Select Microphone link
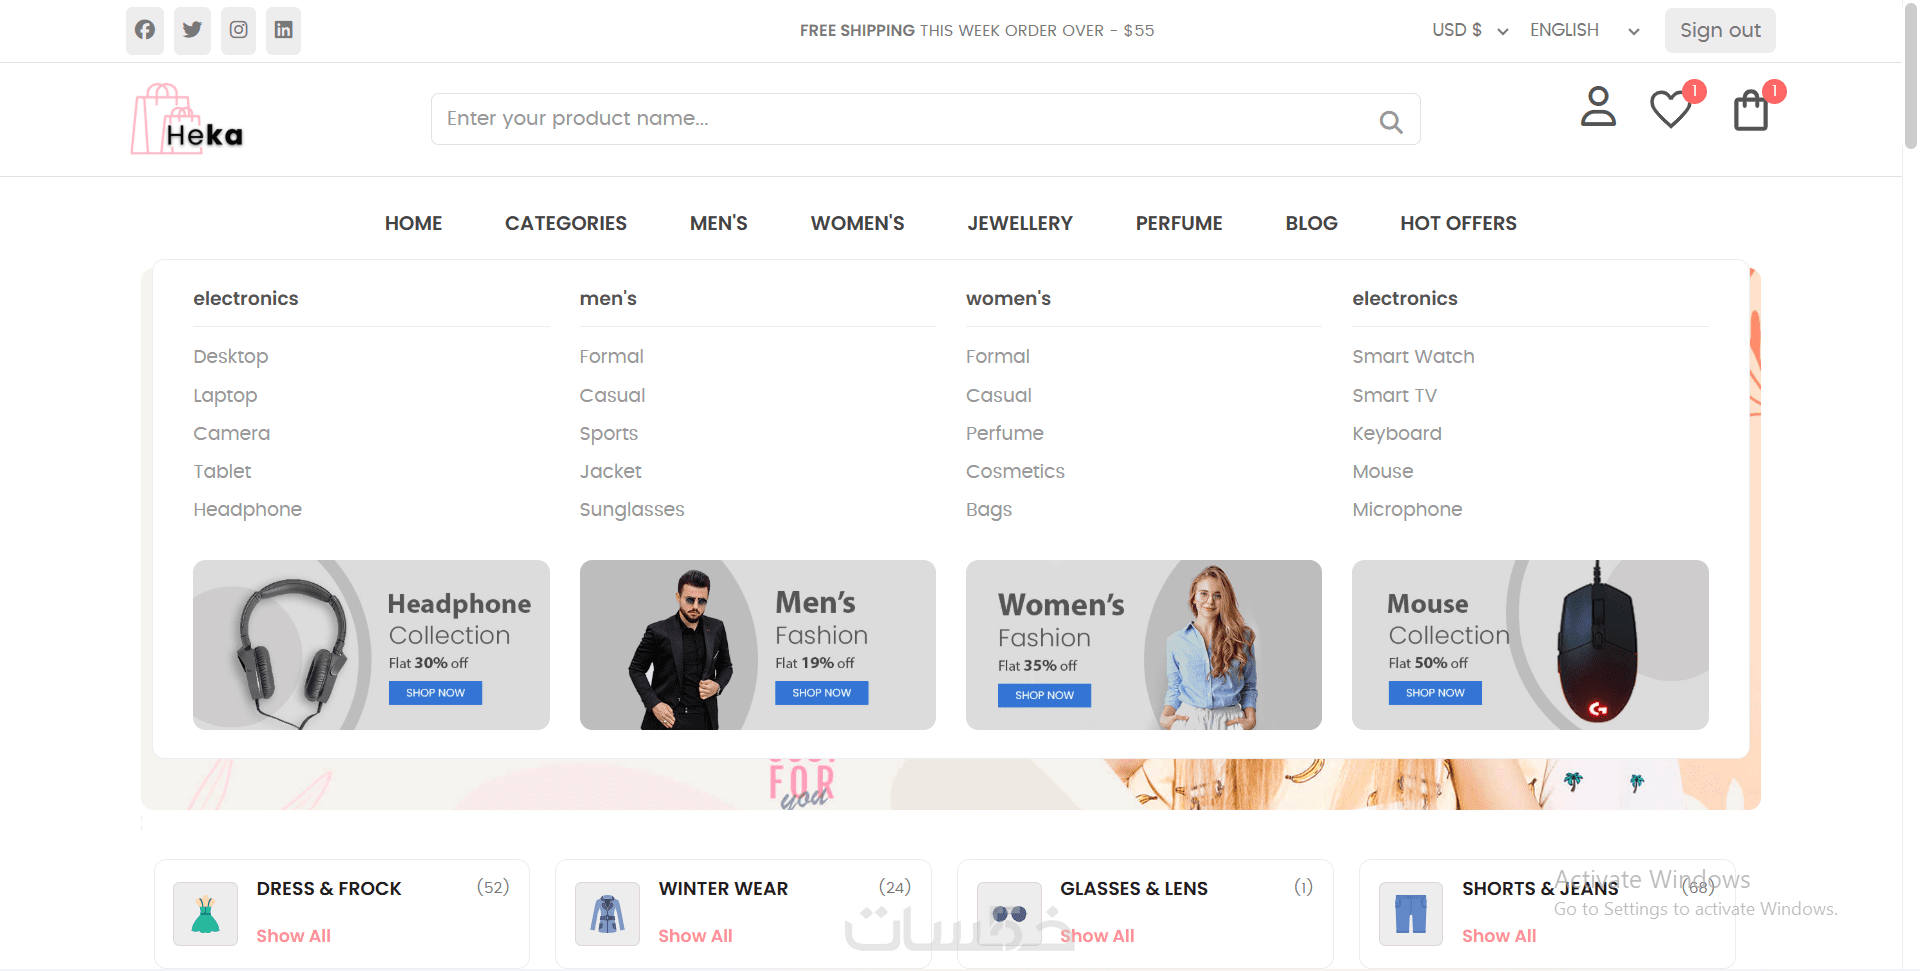1920x971 pixels. click(x=1407, y=510)
